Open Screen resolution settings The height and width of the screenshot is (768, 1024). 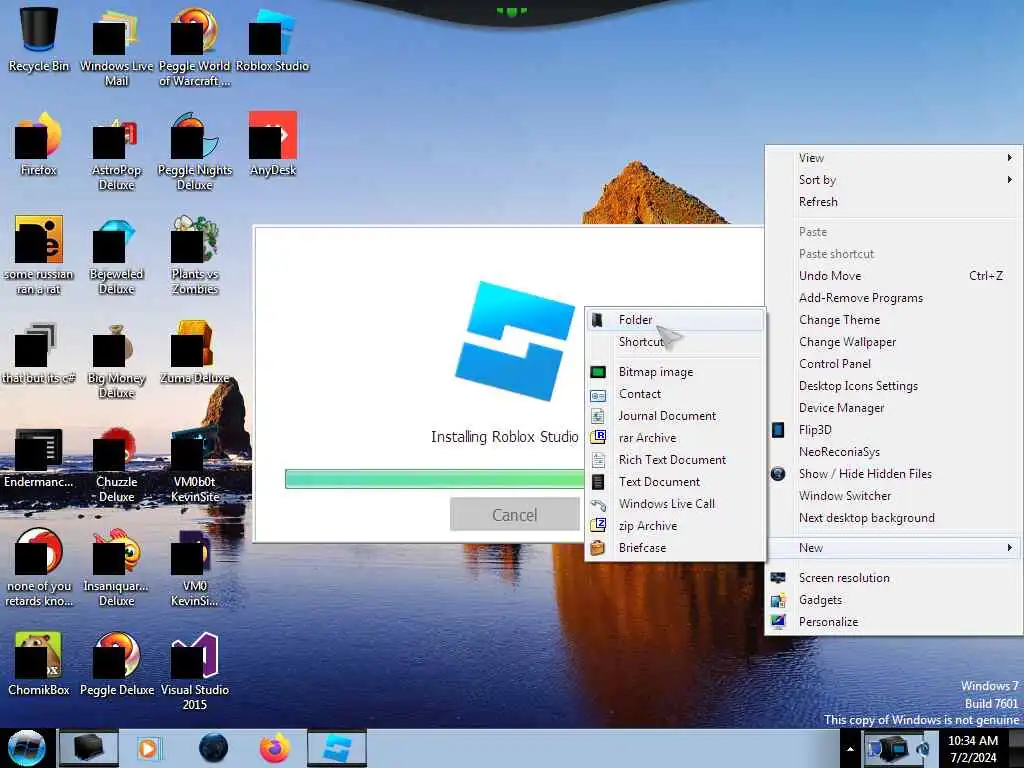pos(893,578)
